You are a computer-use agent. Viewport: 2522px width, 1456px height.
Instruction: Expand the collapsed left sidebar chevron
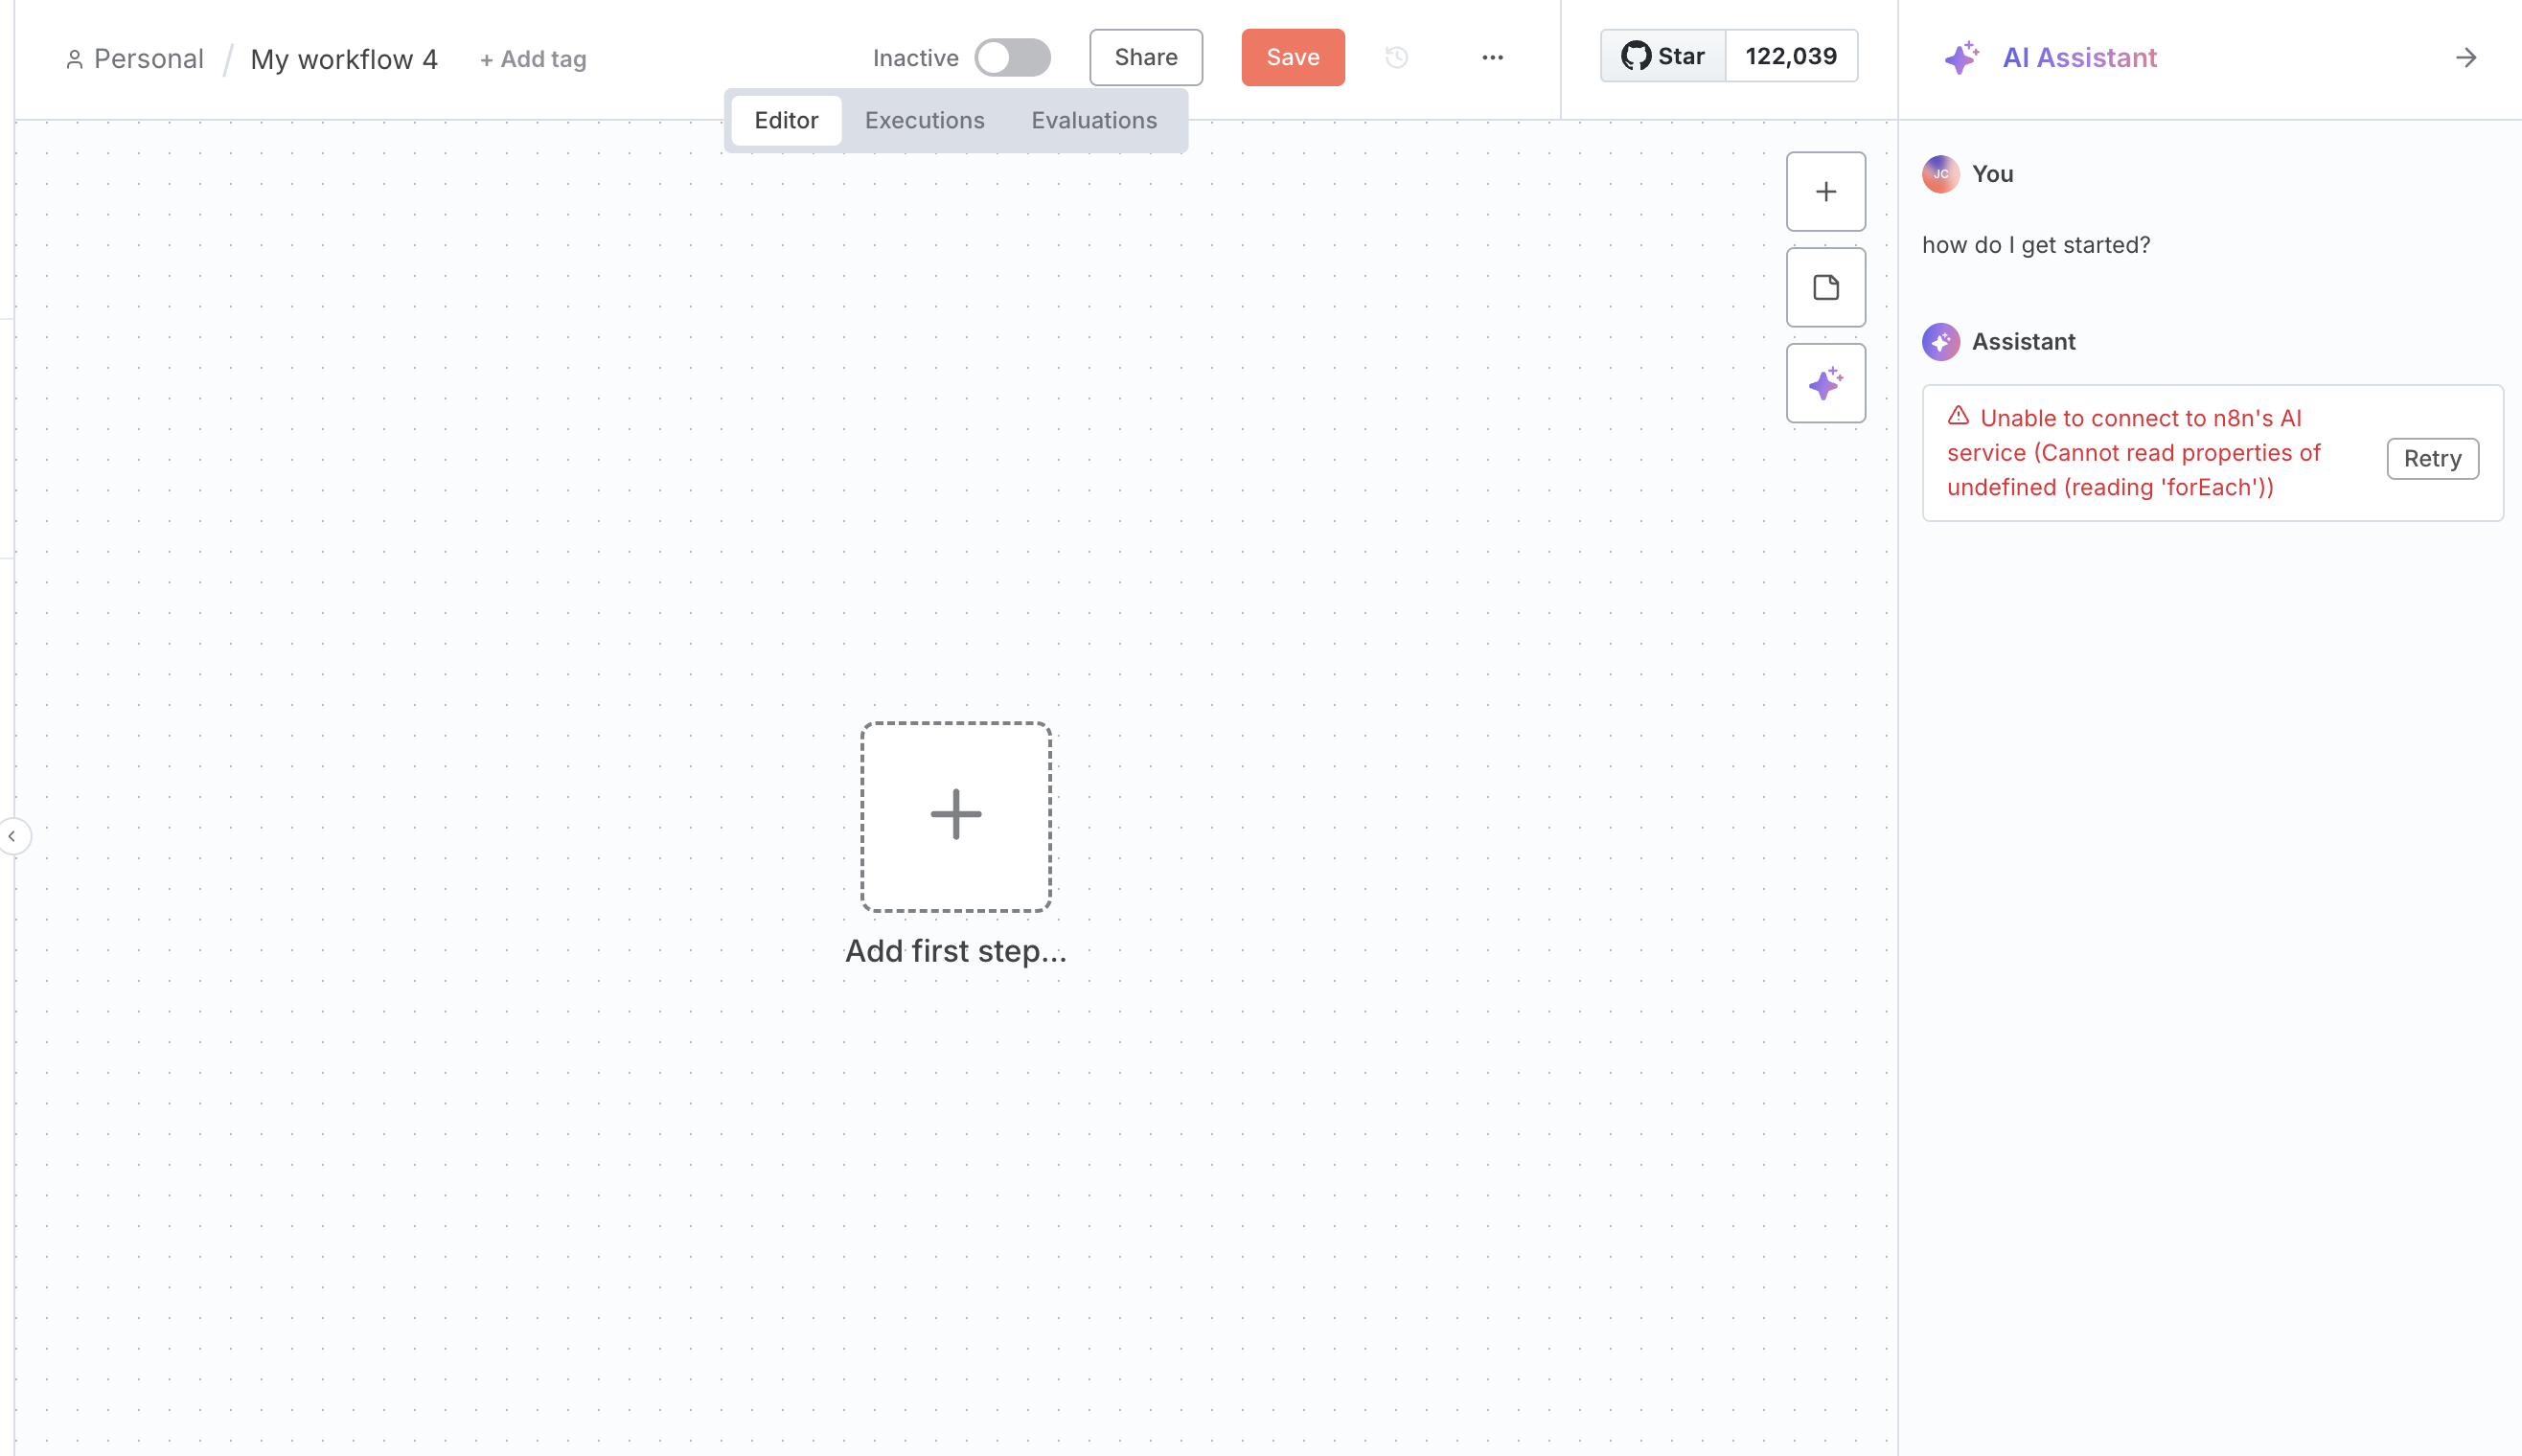(12, 836)
